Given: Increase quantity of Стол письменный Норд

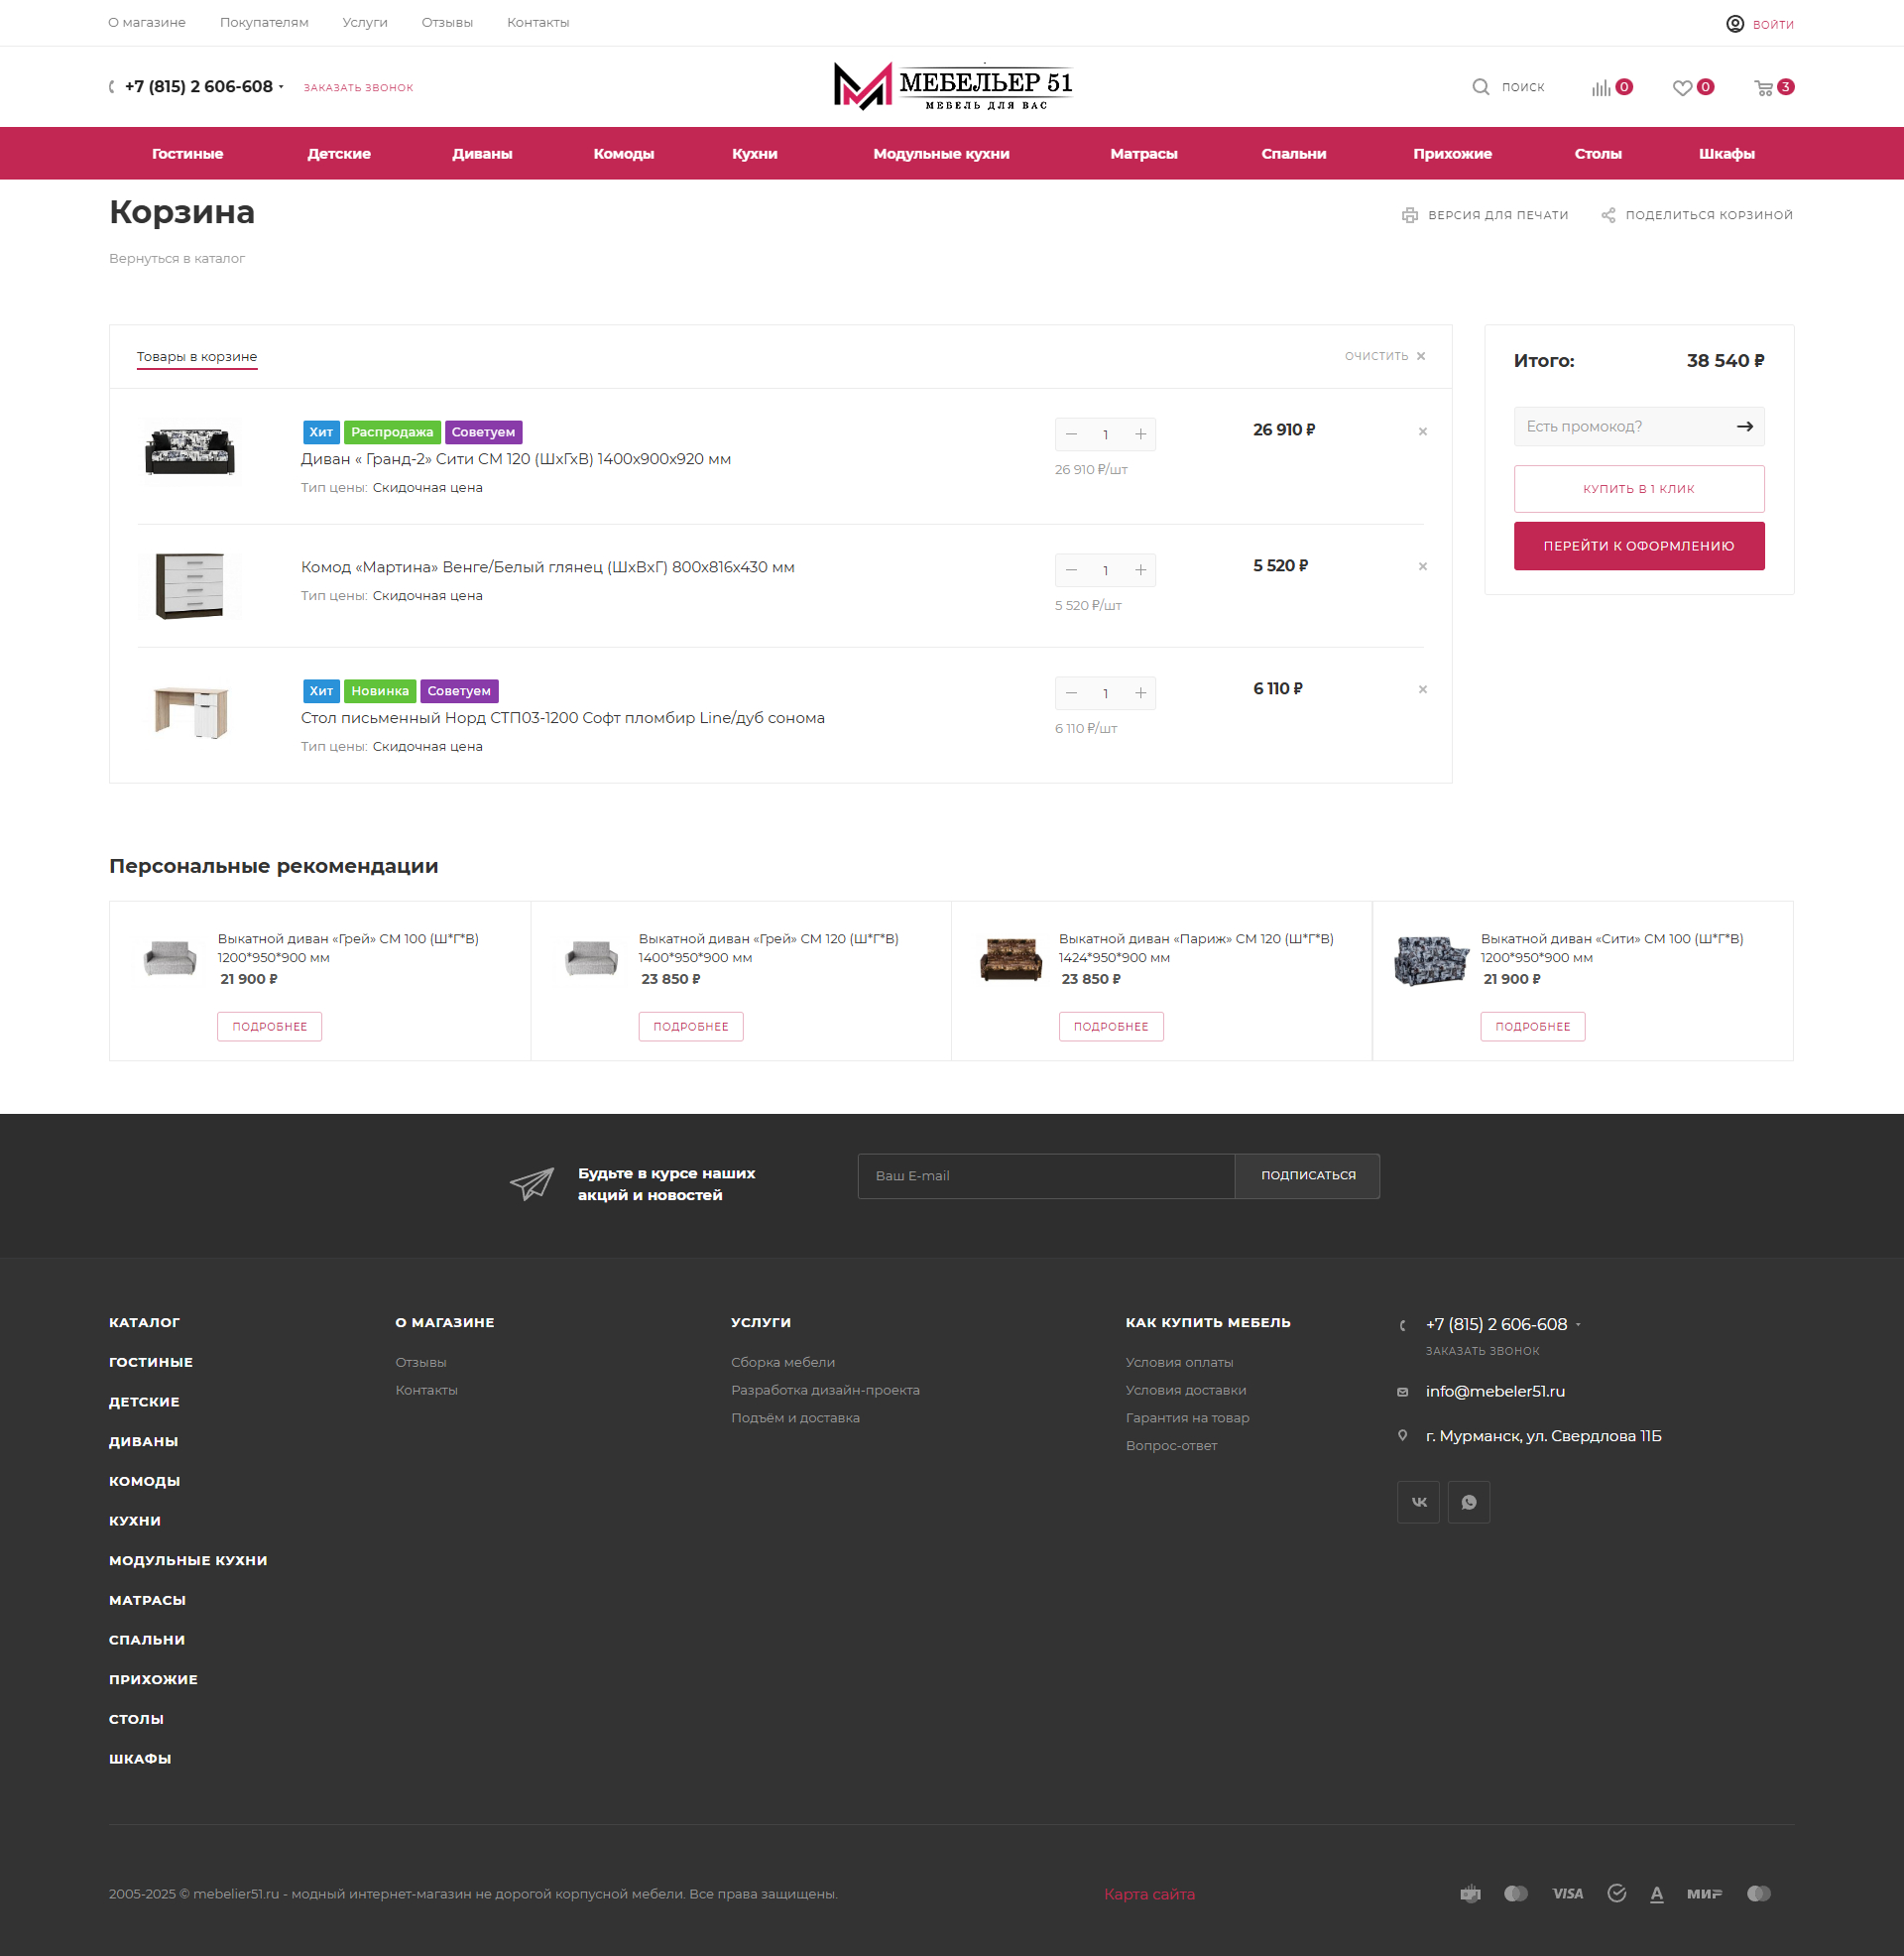Looking at the screenshot, I should click(1140, 693).
